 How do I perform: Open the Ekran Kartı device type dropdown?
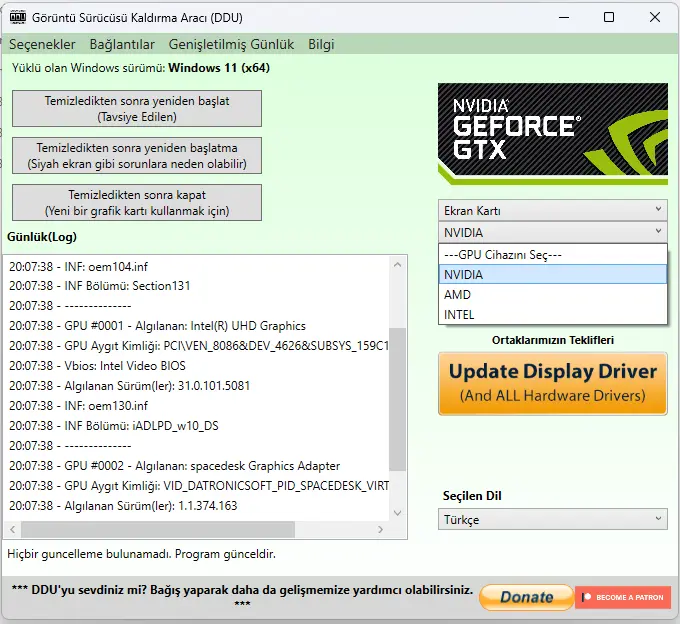coord(552,210)
